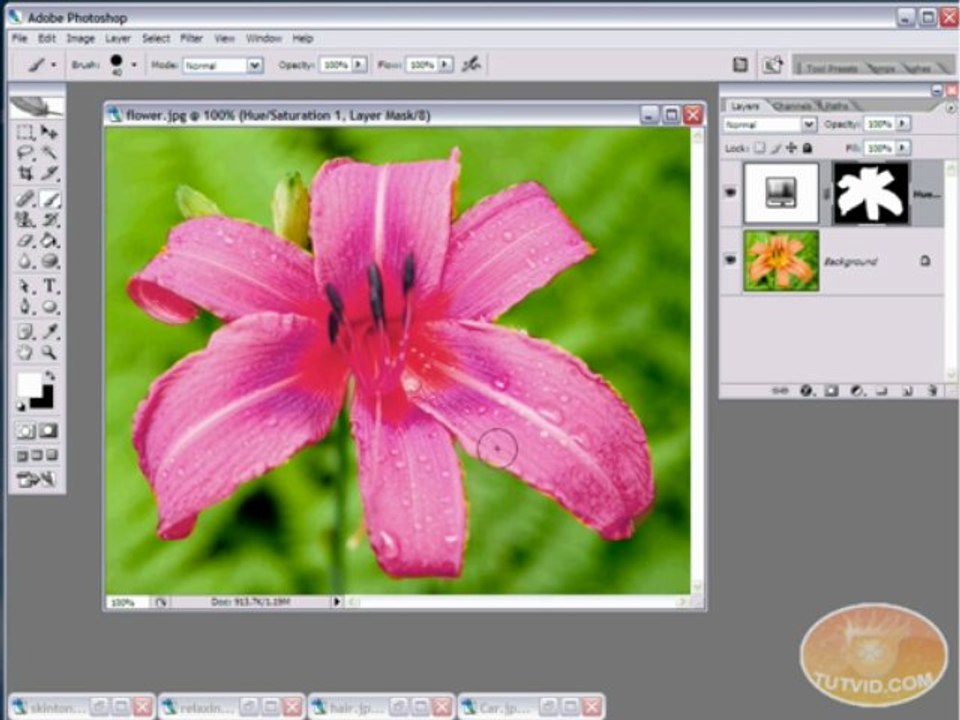This screenshot has width=960, height=720.
Task: Toggle the Airbrush option
Action: coord(471,64)
